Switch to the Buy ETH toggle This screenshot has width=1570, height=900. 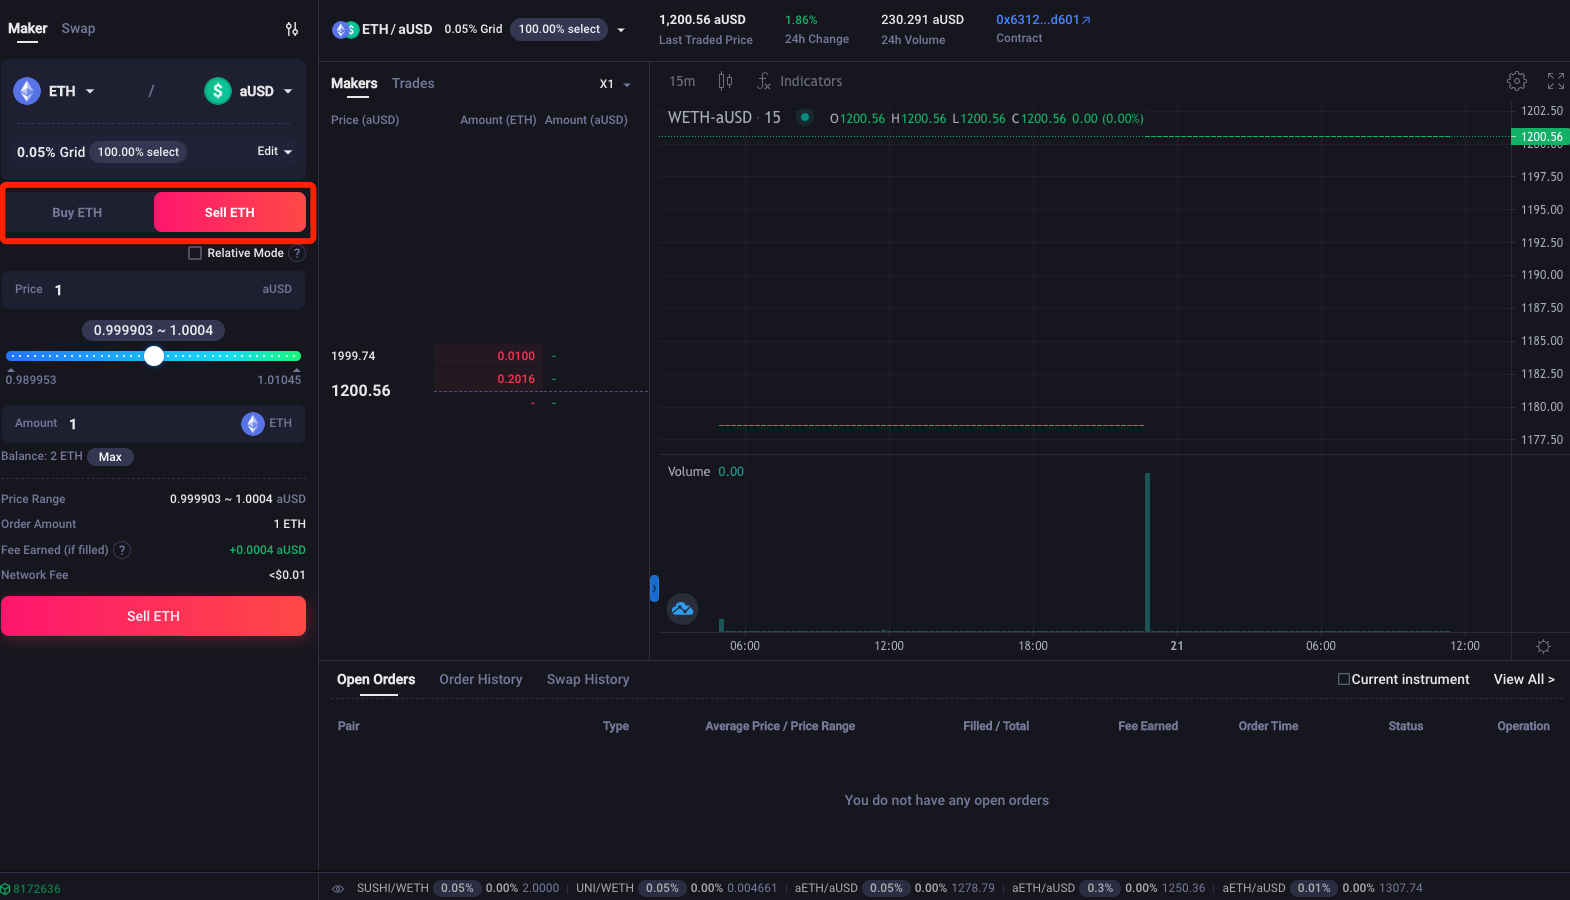(x=77, y=213)
